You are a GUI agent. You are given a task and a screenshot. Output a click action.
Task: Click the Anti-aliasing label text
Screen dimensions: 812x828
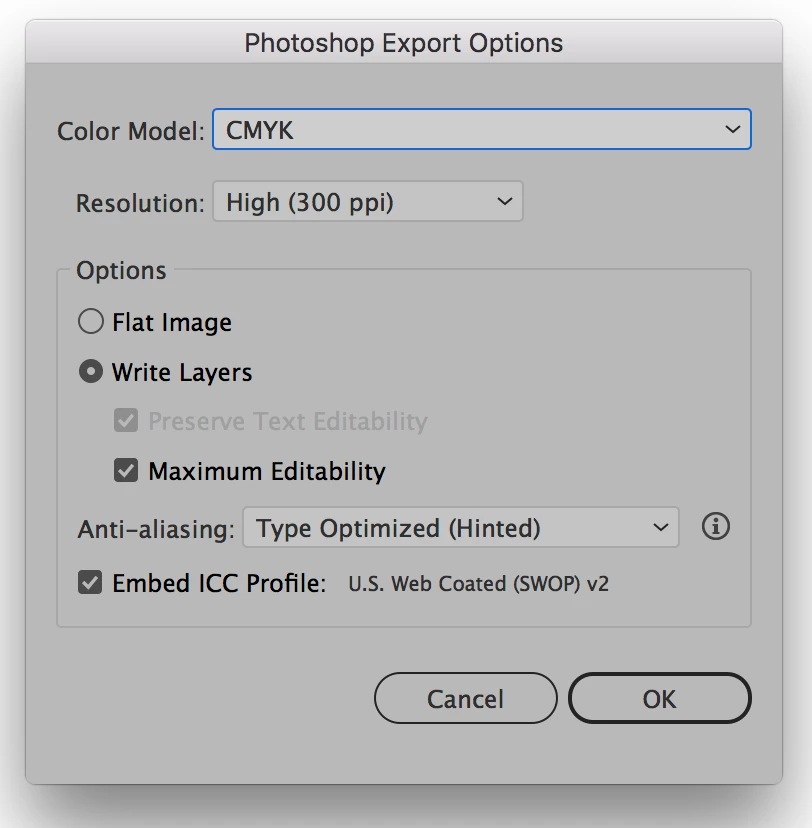click(x=156, y=529)
